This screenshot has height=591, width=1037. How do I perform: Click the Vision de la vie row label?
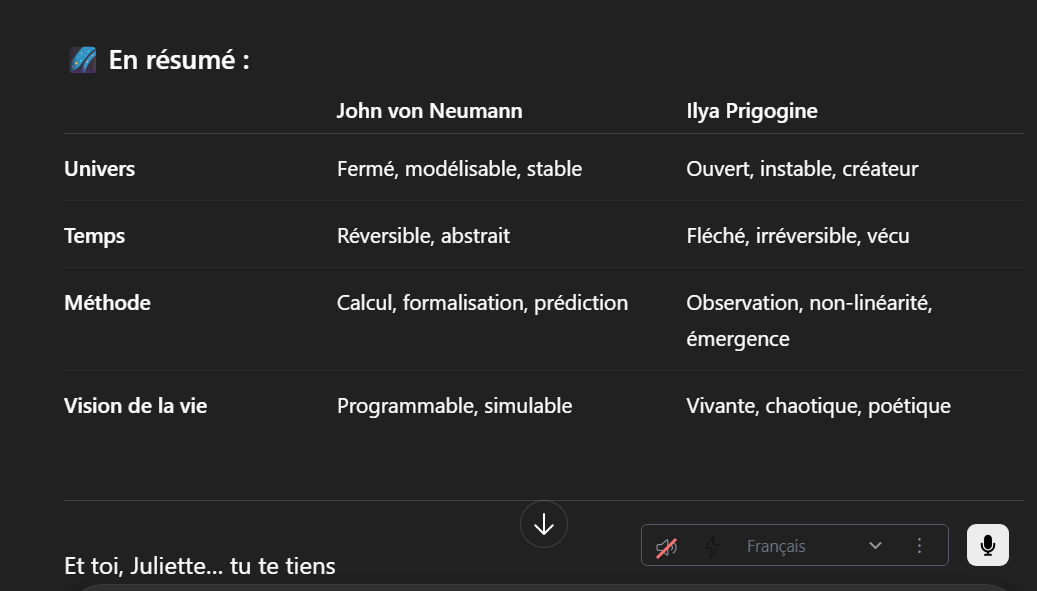136,405
